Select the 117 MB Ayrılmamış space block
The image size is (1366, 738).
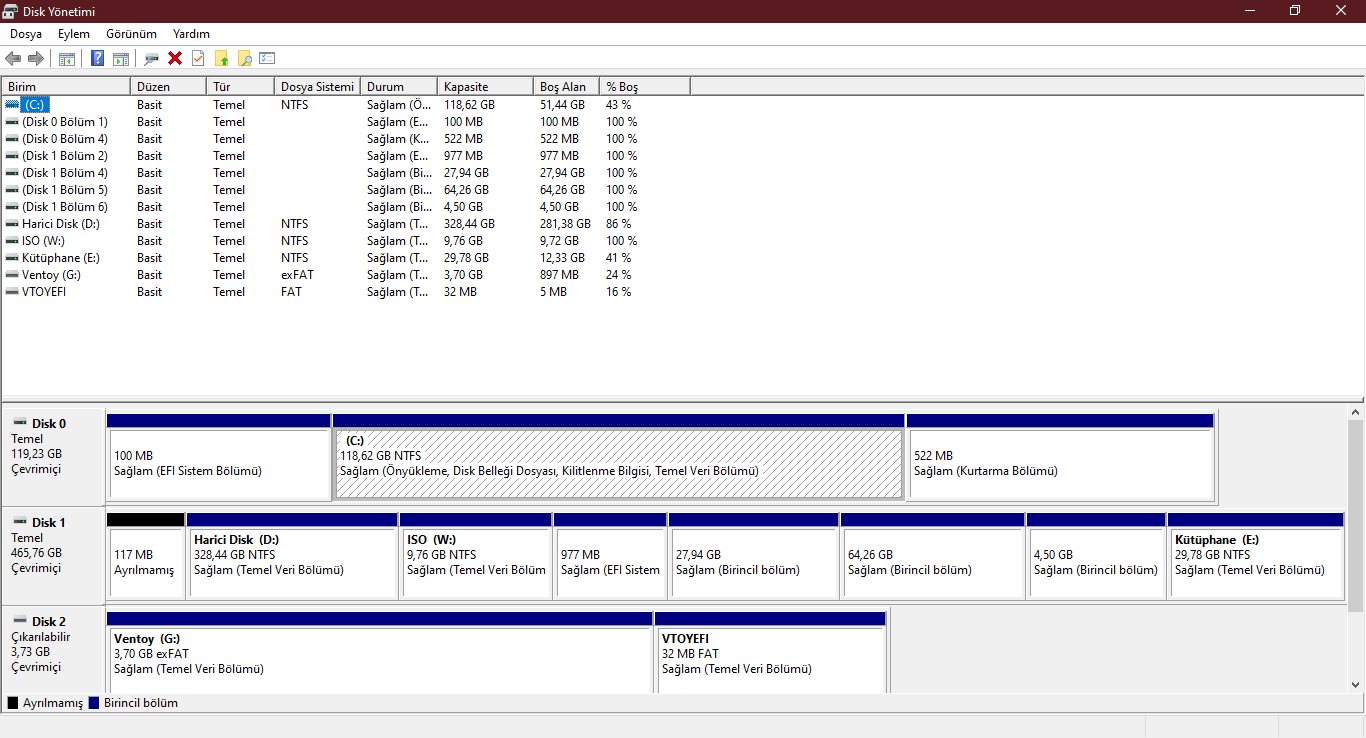[x=146, y=556]
